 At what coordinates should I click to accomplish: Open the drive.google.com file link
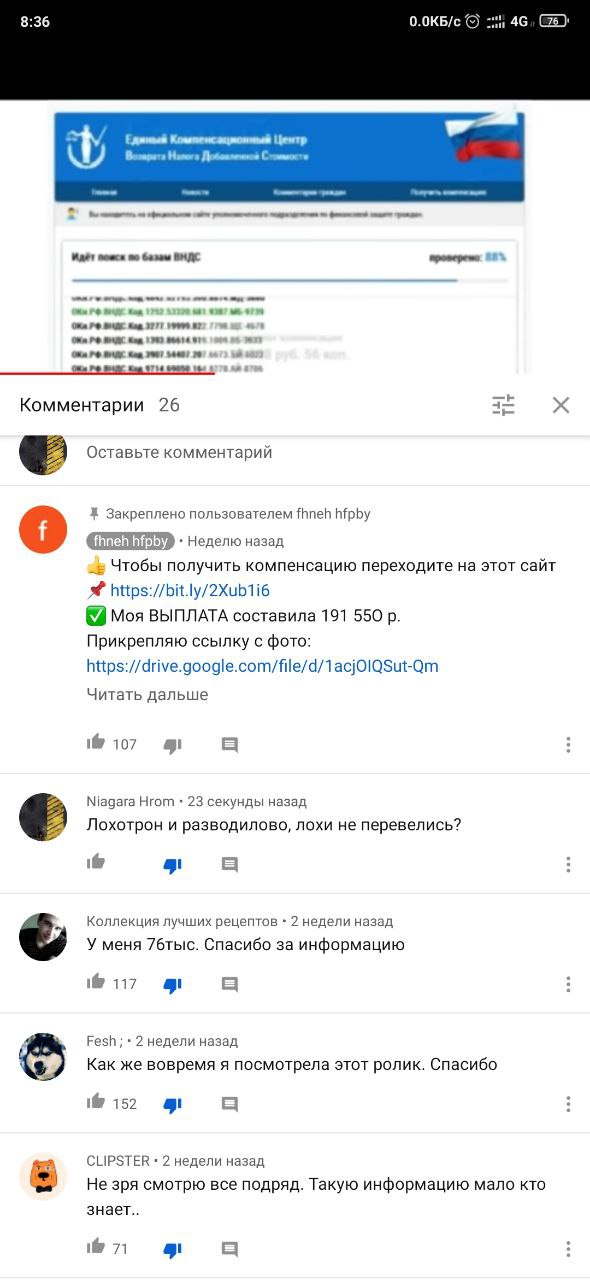pos(262,666)
